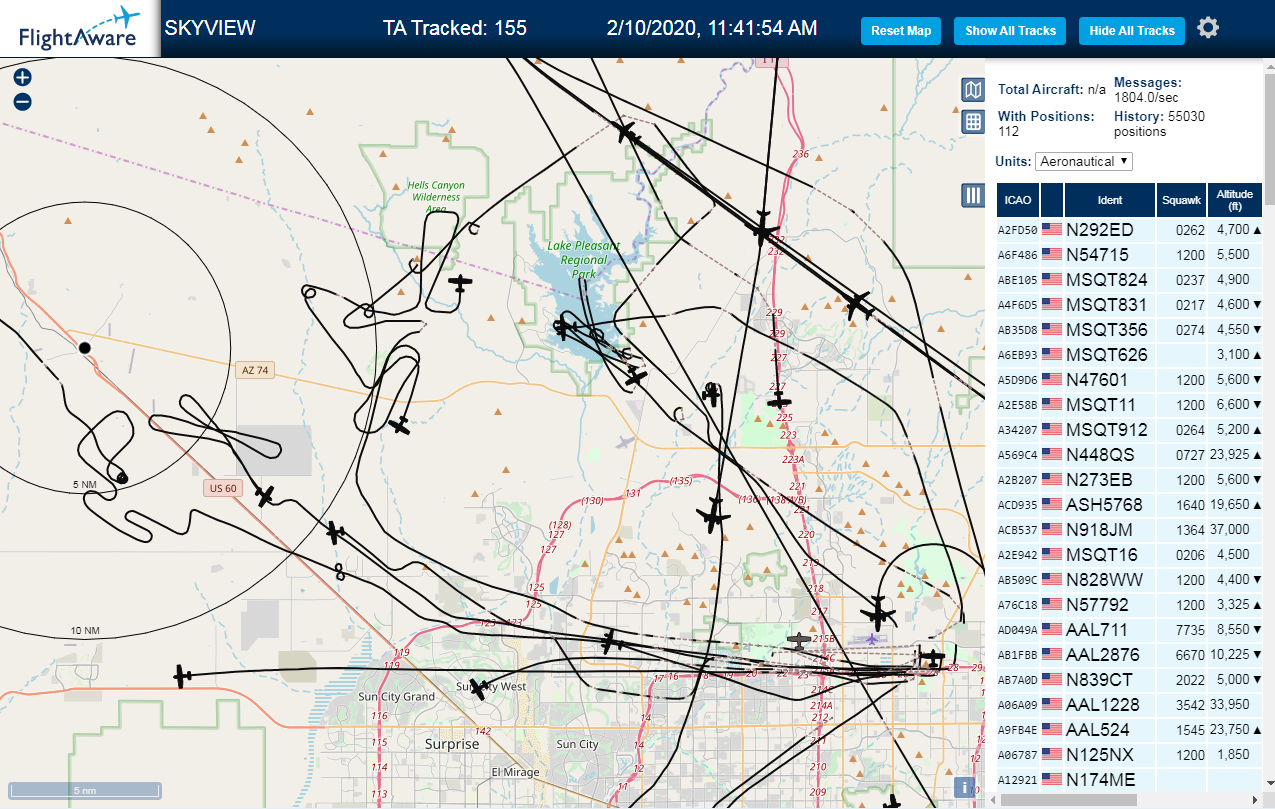The height and width of the screenshot is (809, 1275).
Task: Click the SKYVIEW title text
Action: 210,28
